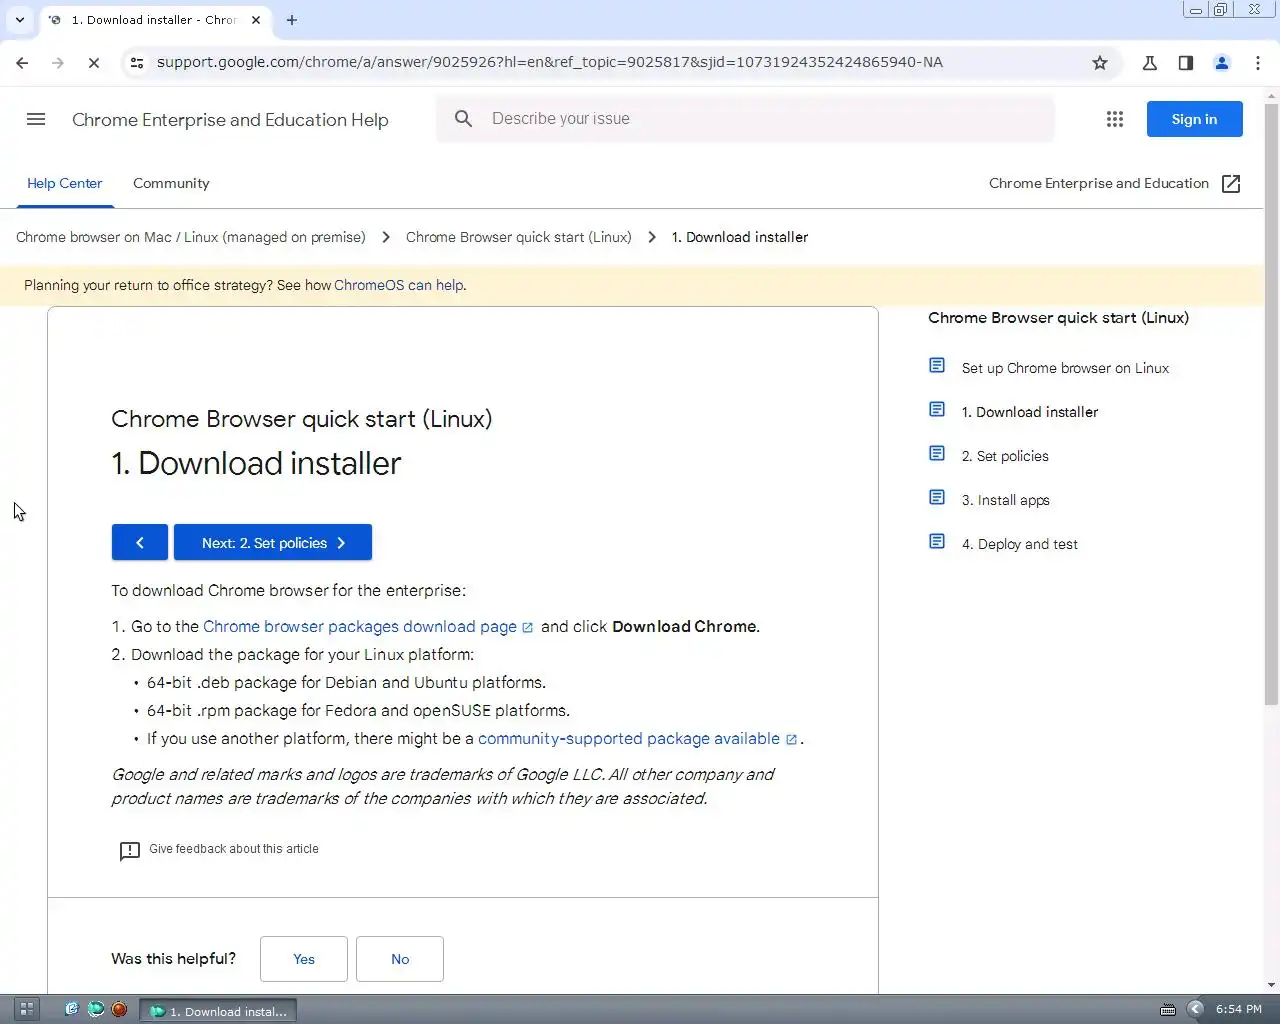This screenshot has width=1280, height=1024.
Task: Select 1. Download installer in sidebar
Action: [x=1030, y=412]
